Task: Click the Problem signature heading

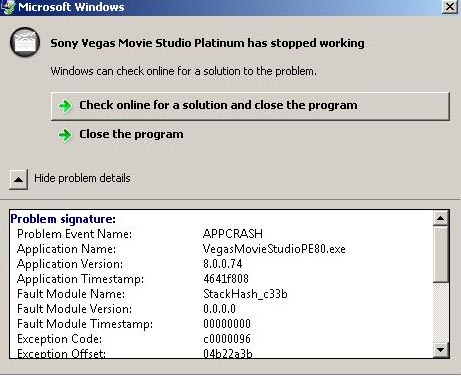Action: (x=63, y=219)
